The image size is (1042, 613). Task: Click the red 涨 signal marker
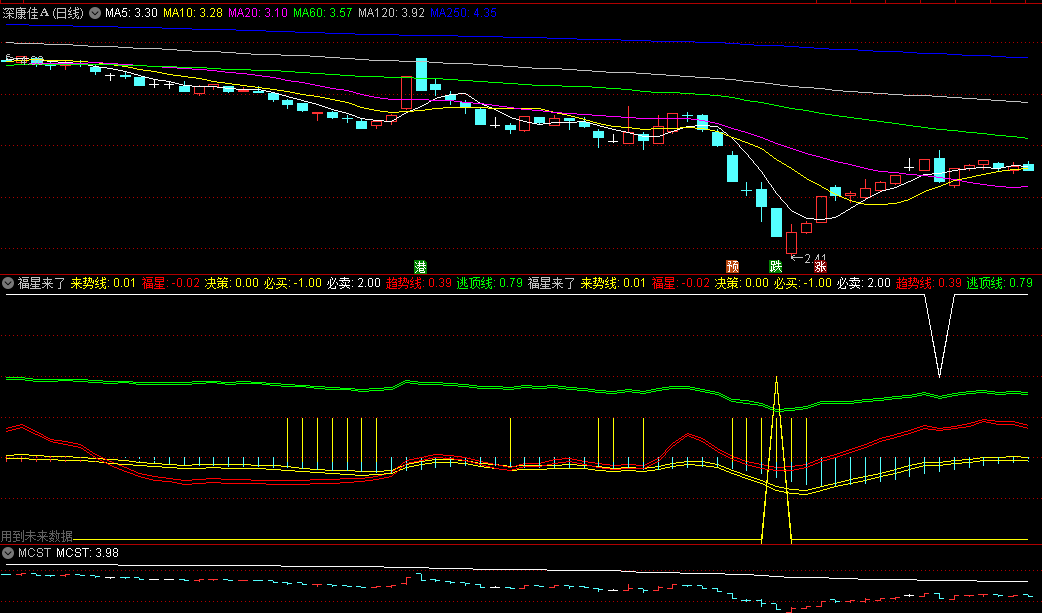point(820,267)
